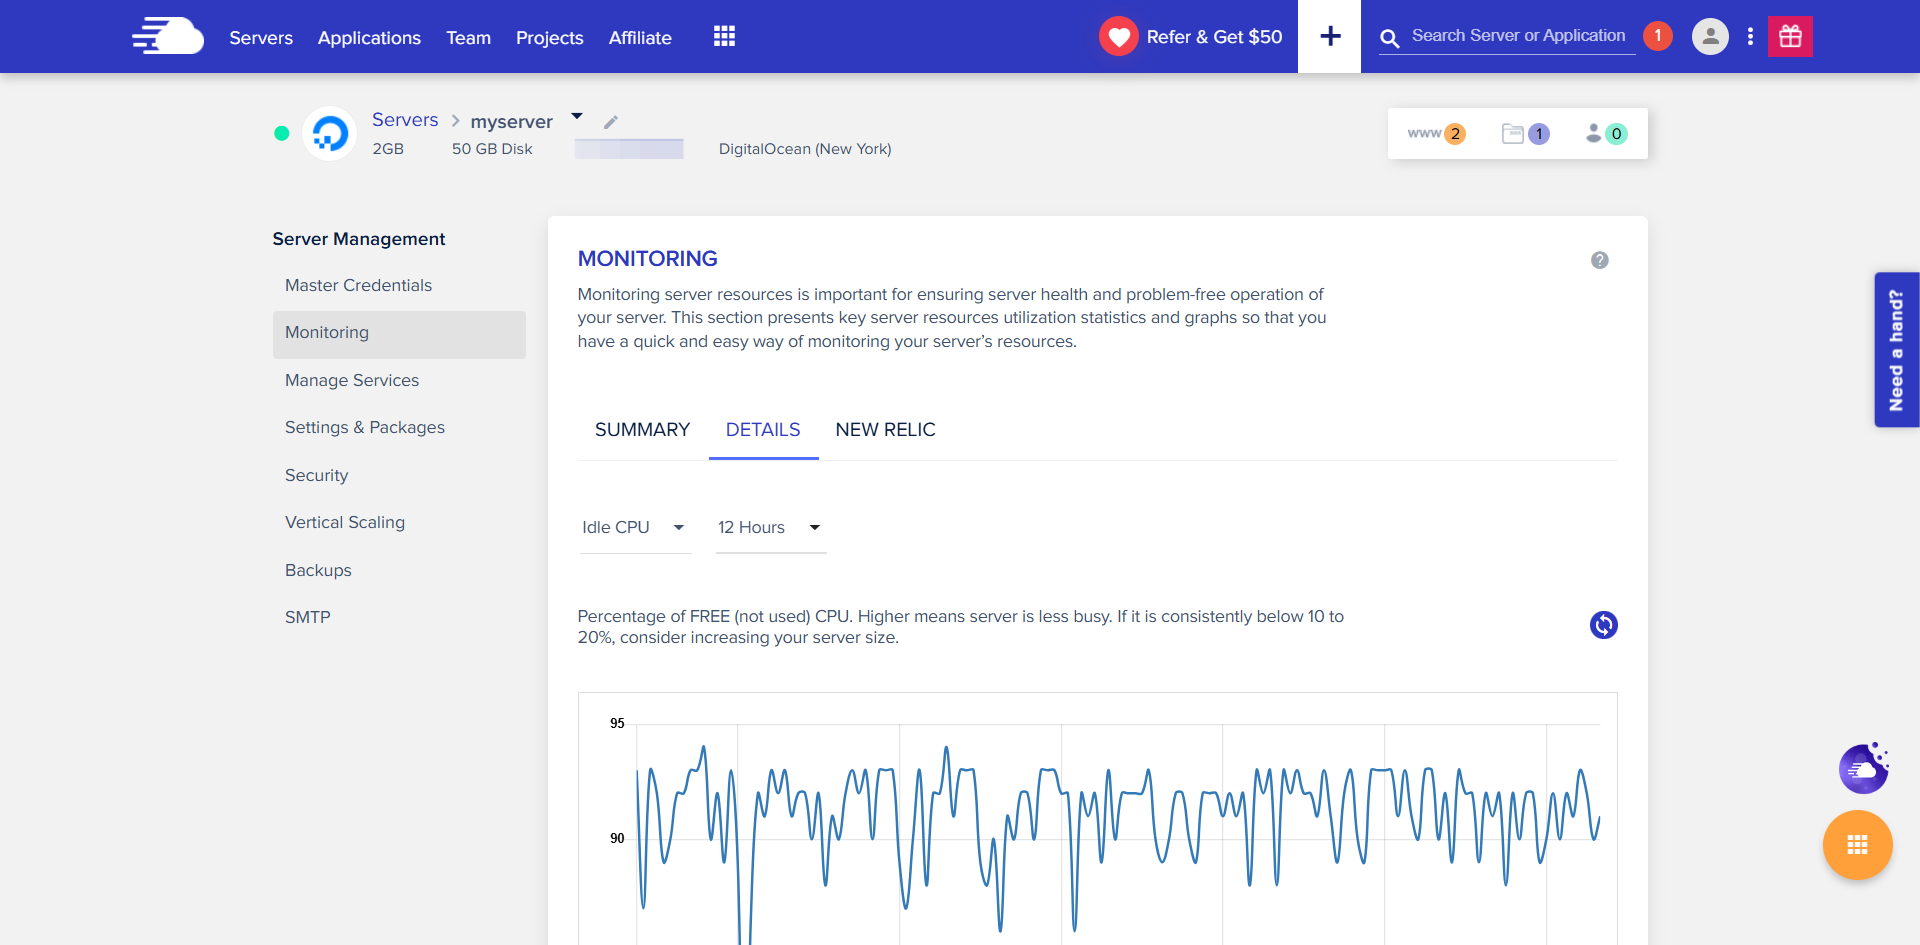Click Refer & Get $50 link
Viewport: 1920px width, 945px height.
1214,37
